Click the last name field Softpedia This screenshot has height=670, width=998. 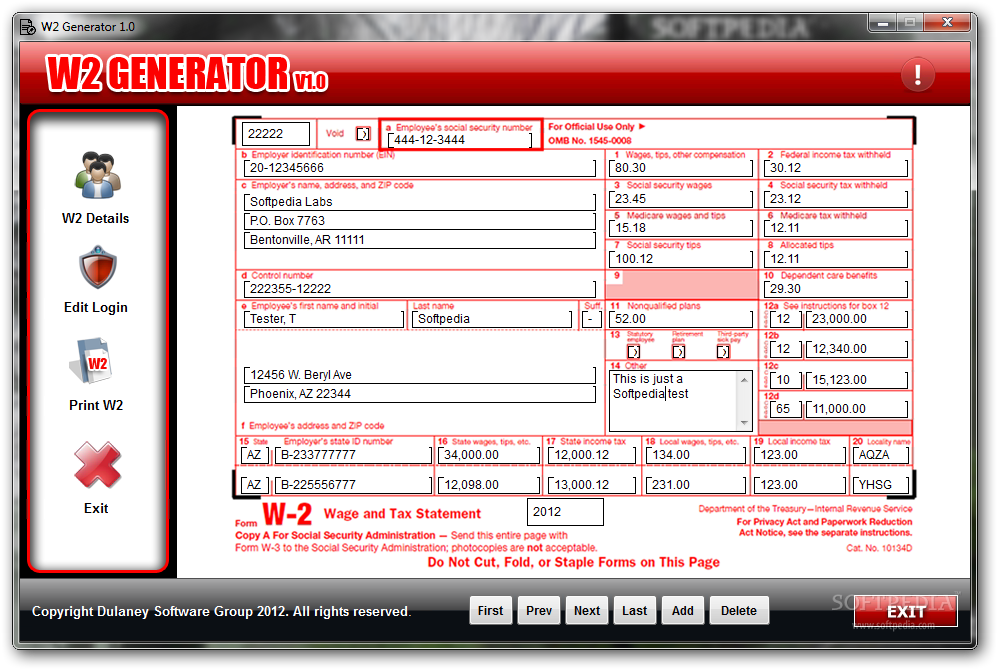click(492, 319)
